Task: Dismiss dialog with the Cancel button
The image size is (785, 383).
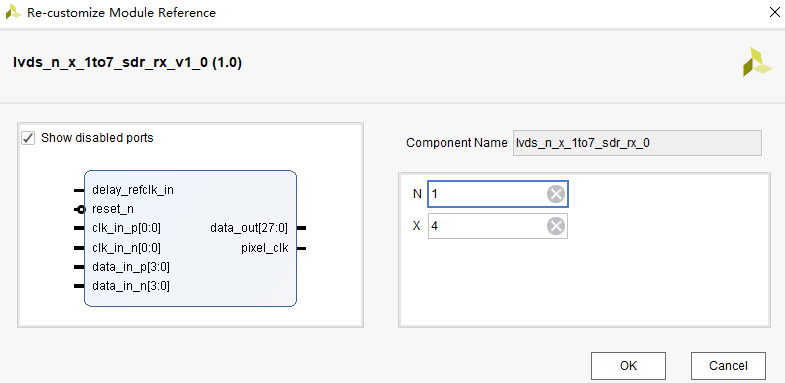Action: coord(728,366)
